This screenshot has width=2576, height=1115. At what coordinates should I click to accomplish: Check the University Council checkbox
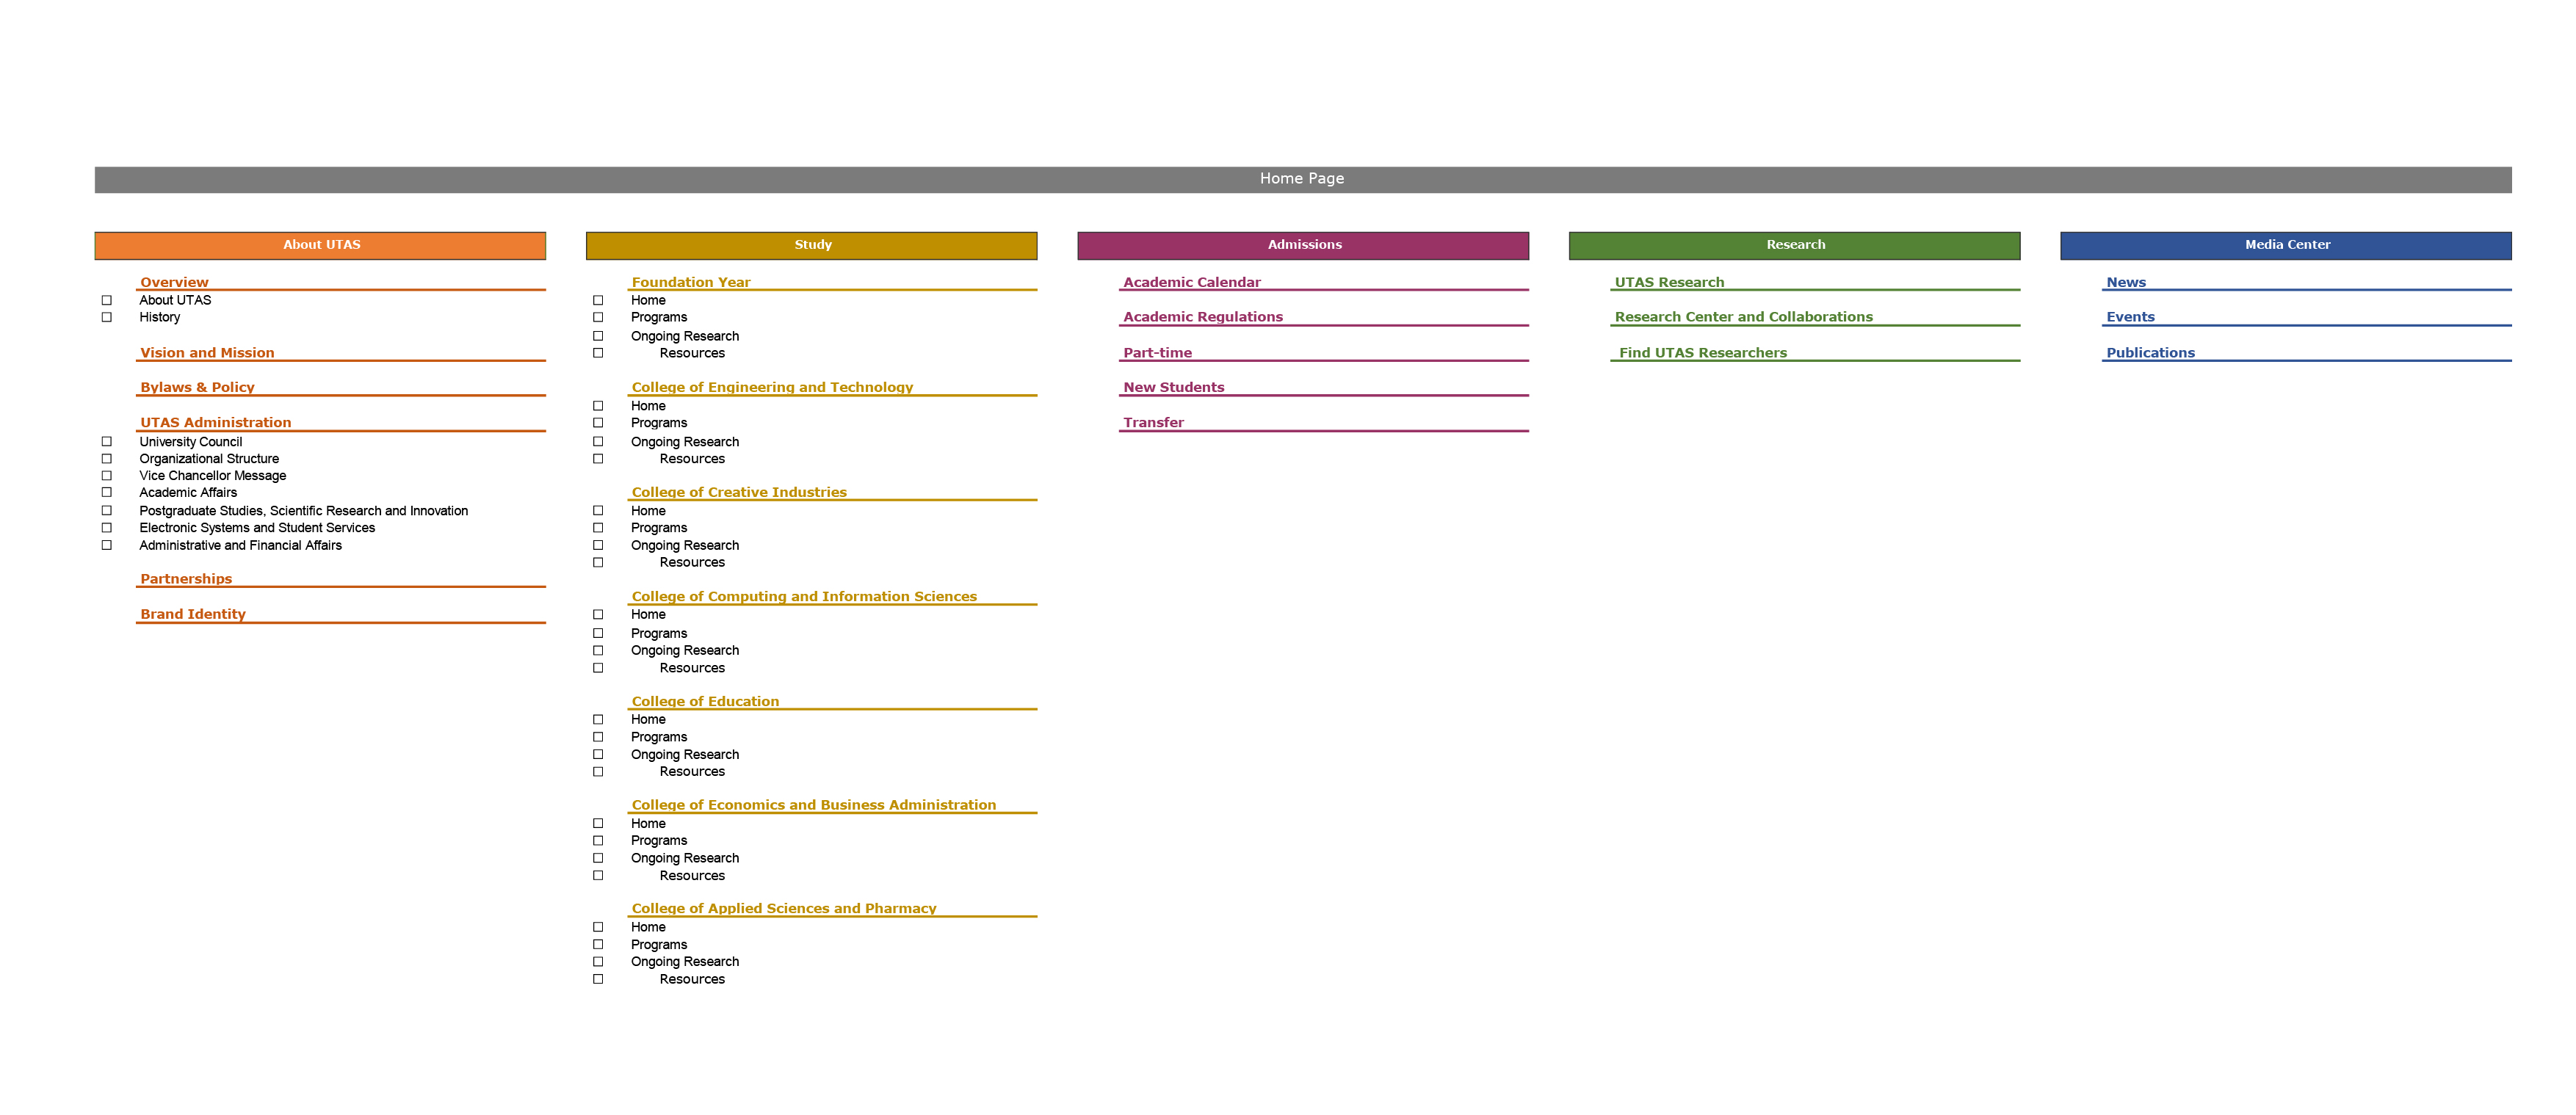click(107, 441)
